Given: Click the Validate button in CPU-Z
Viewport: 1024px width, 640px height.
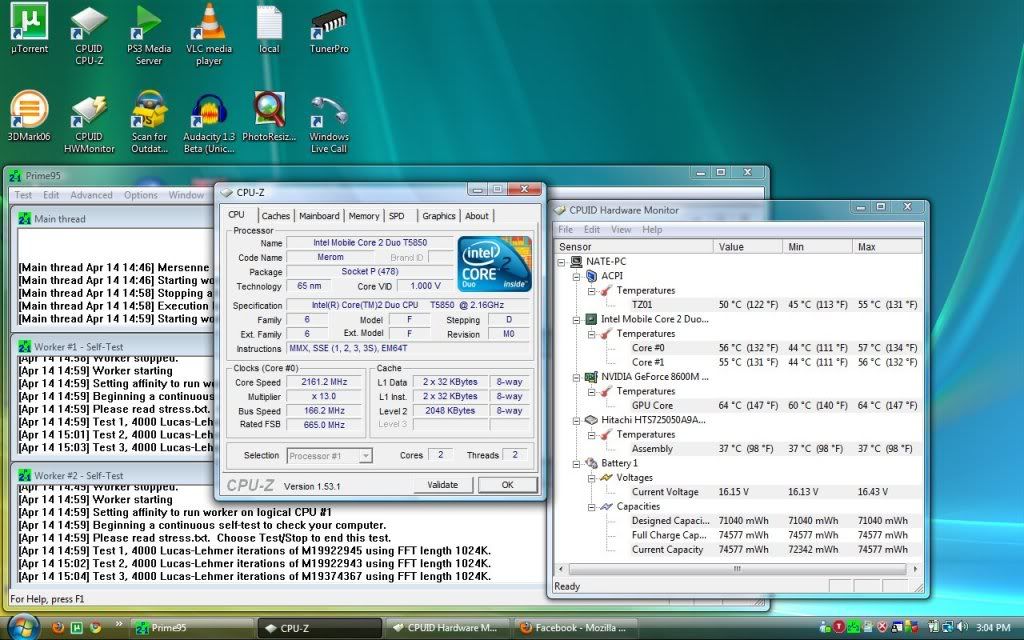Looking at the screenshot, I should [442, 485].
